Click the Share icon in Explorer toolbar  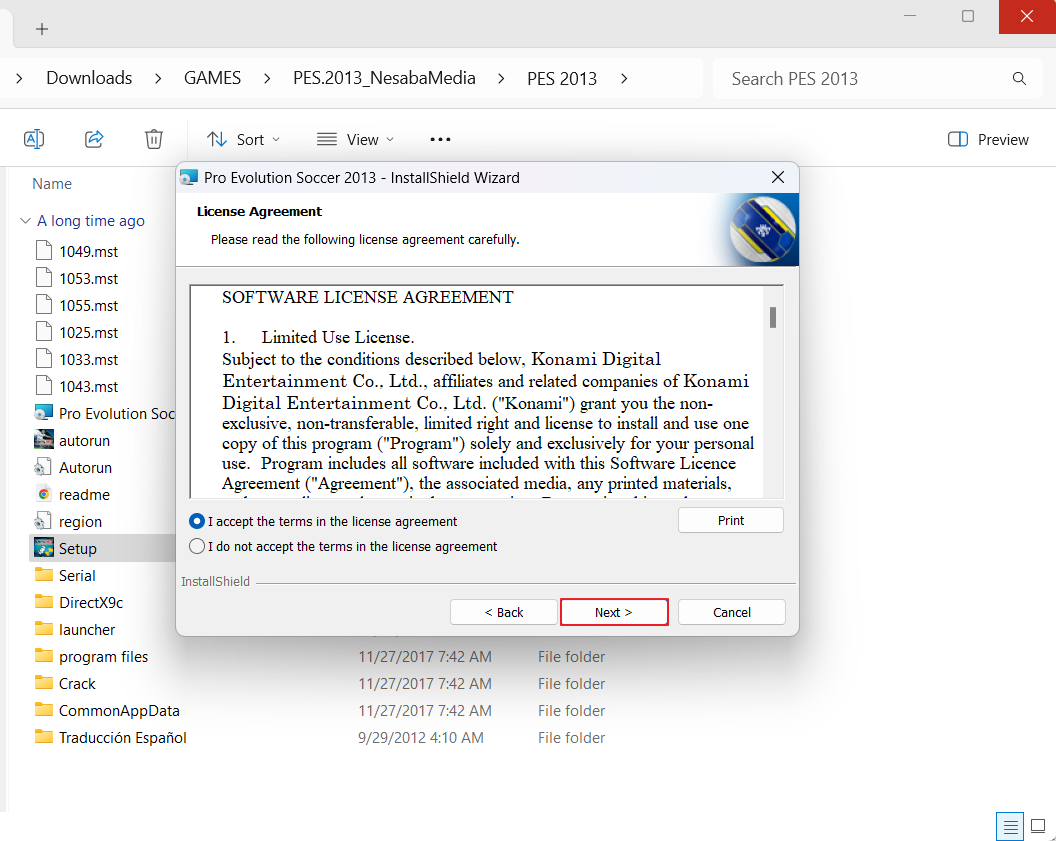pos(94,139)
